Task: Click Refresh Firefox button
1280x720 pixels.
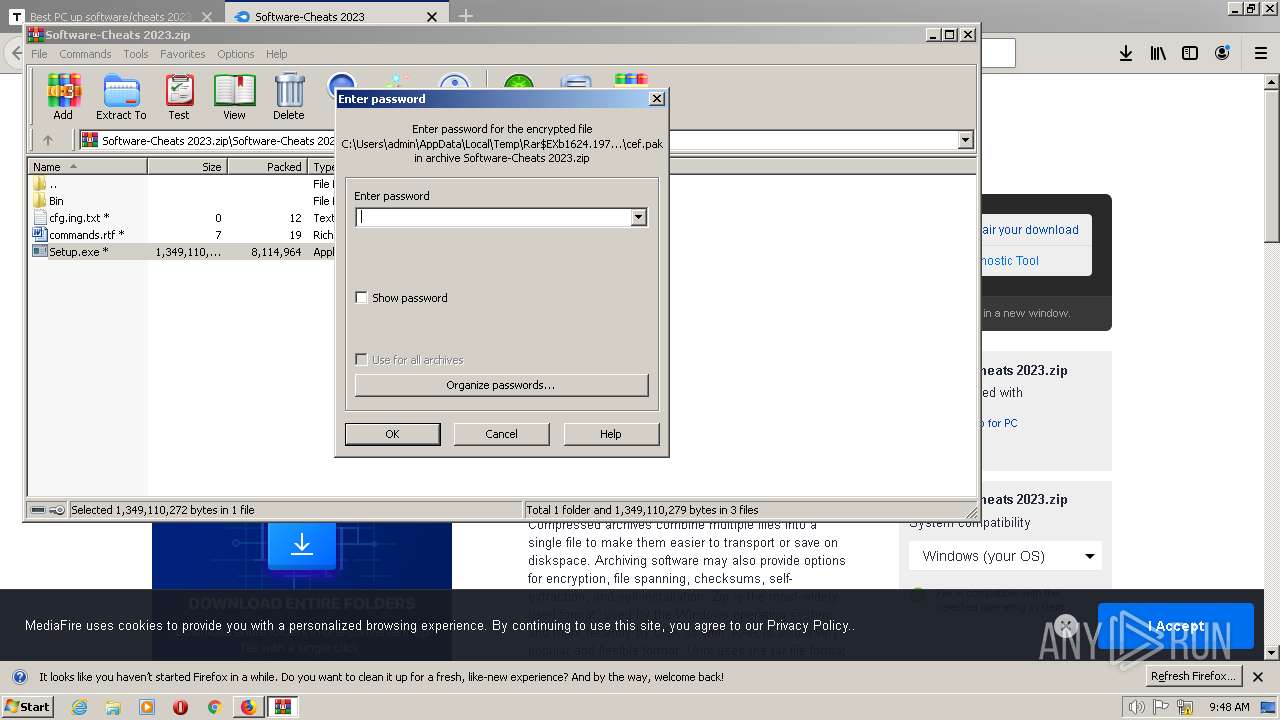Action: click(x=1192, y=677)
